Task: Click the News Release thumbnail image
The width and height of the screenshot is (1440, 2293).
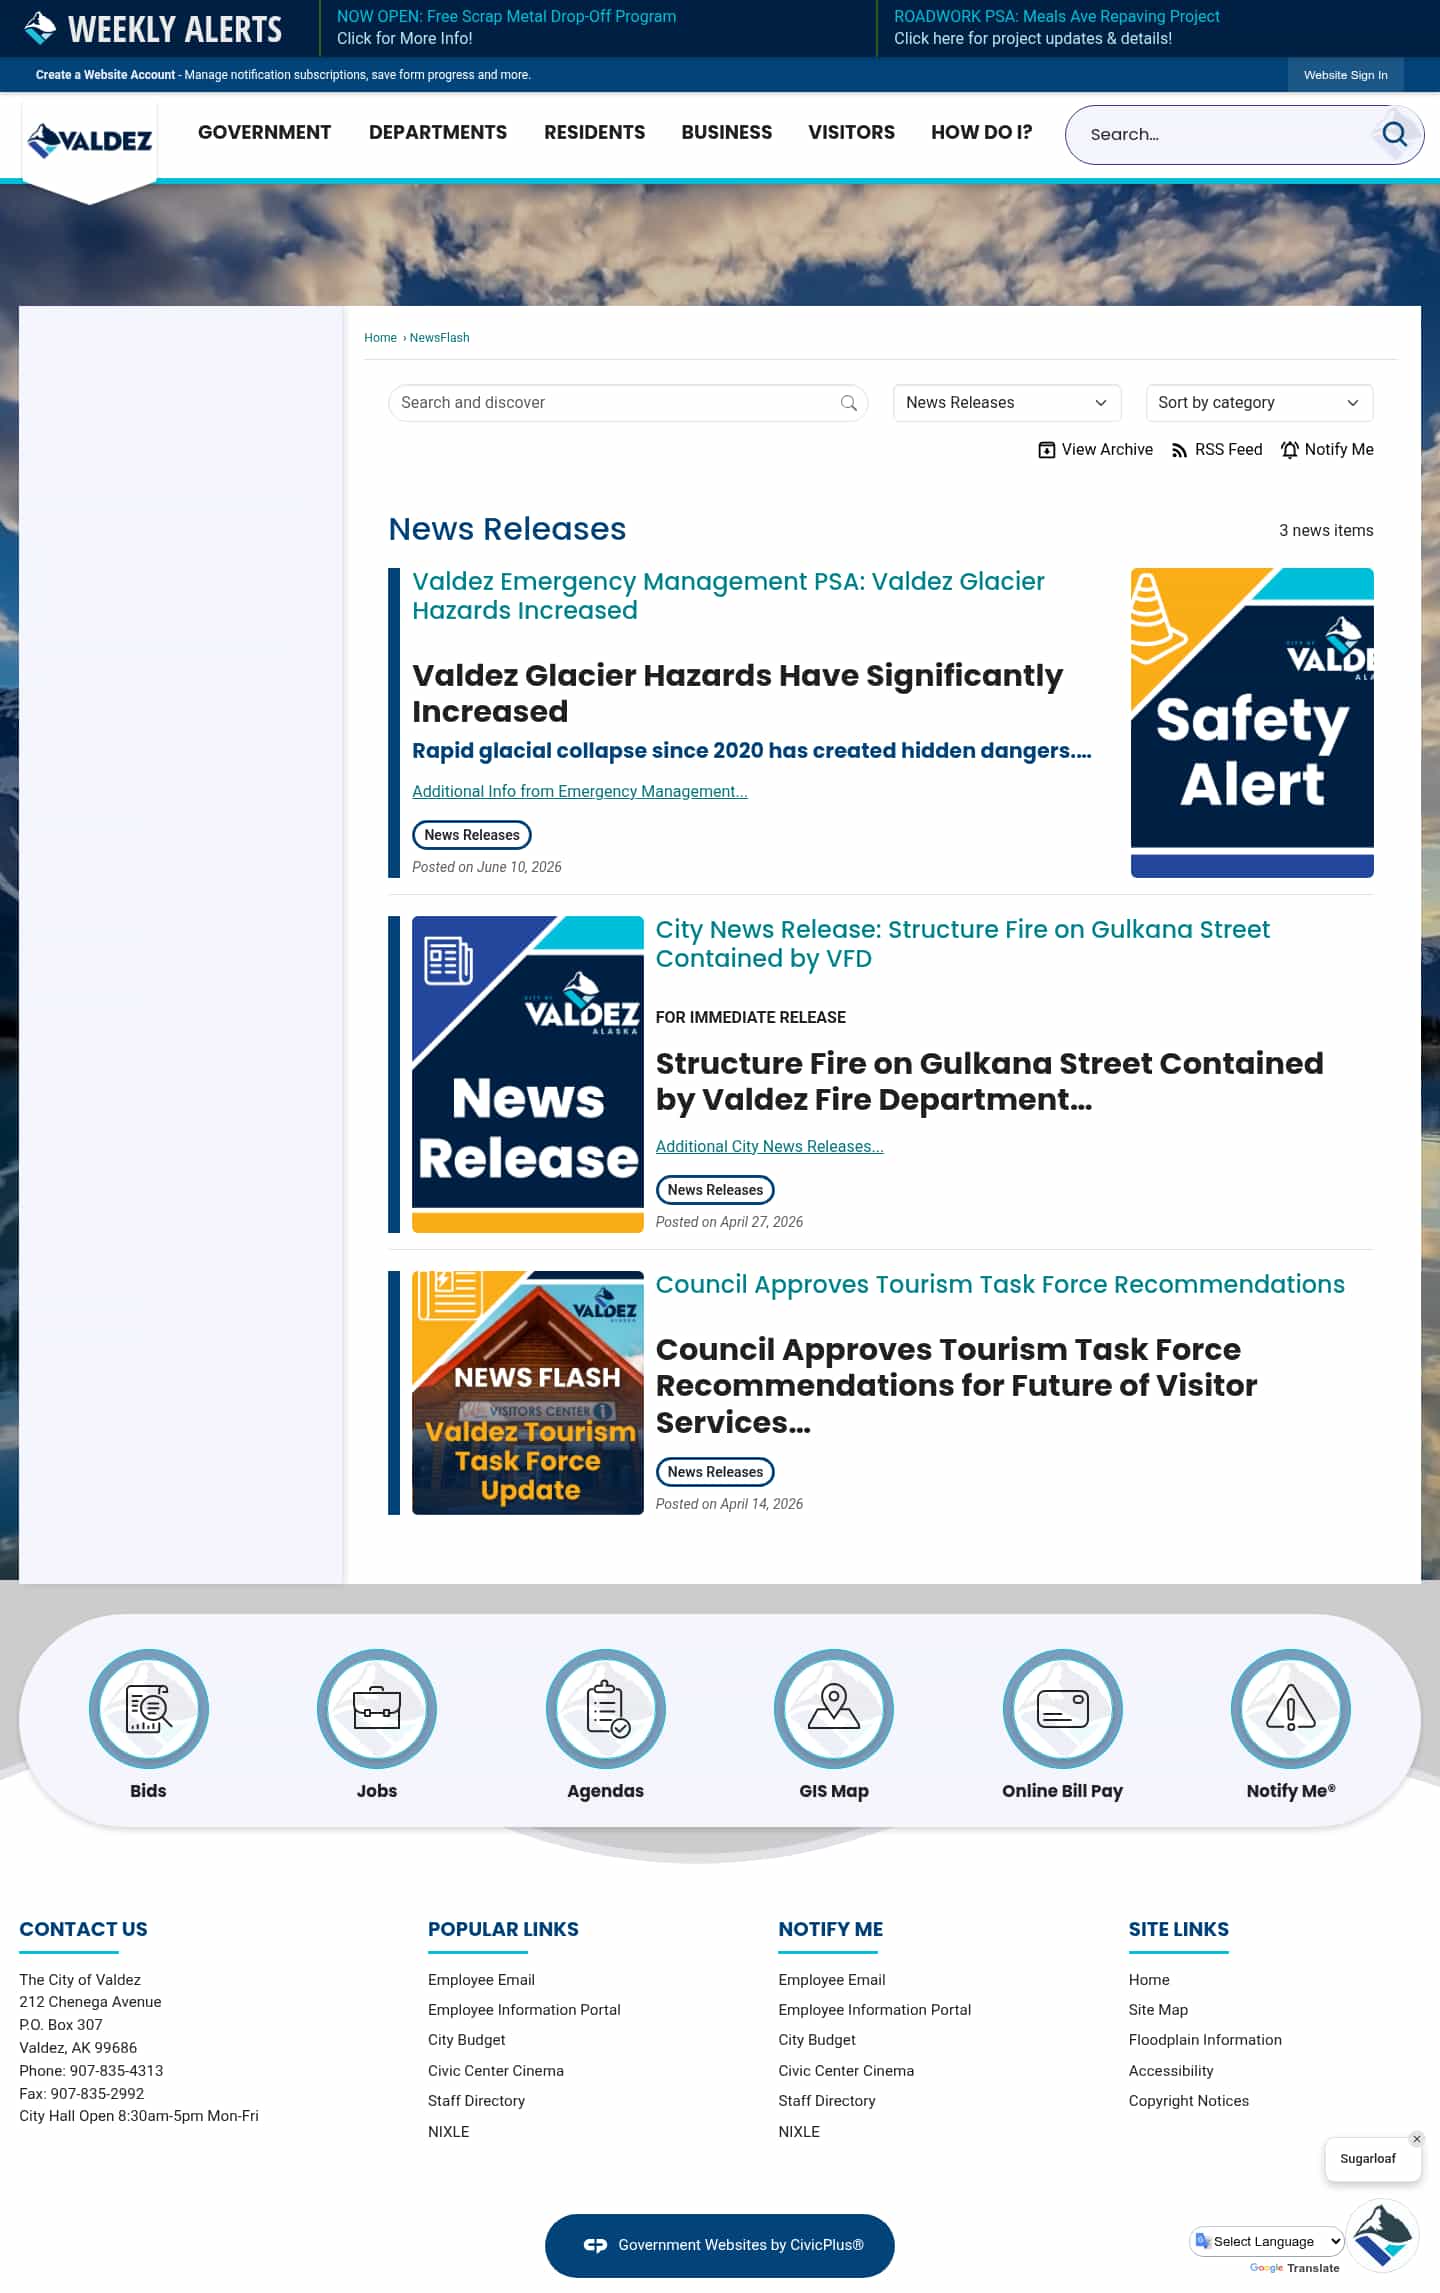Action: point(527,1074)
